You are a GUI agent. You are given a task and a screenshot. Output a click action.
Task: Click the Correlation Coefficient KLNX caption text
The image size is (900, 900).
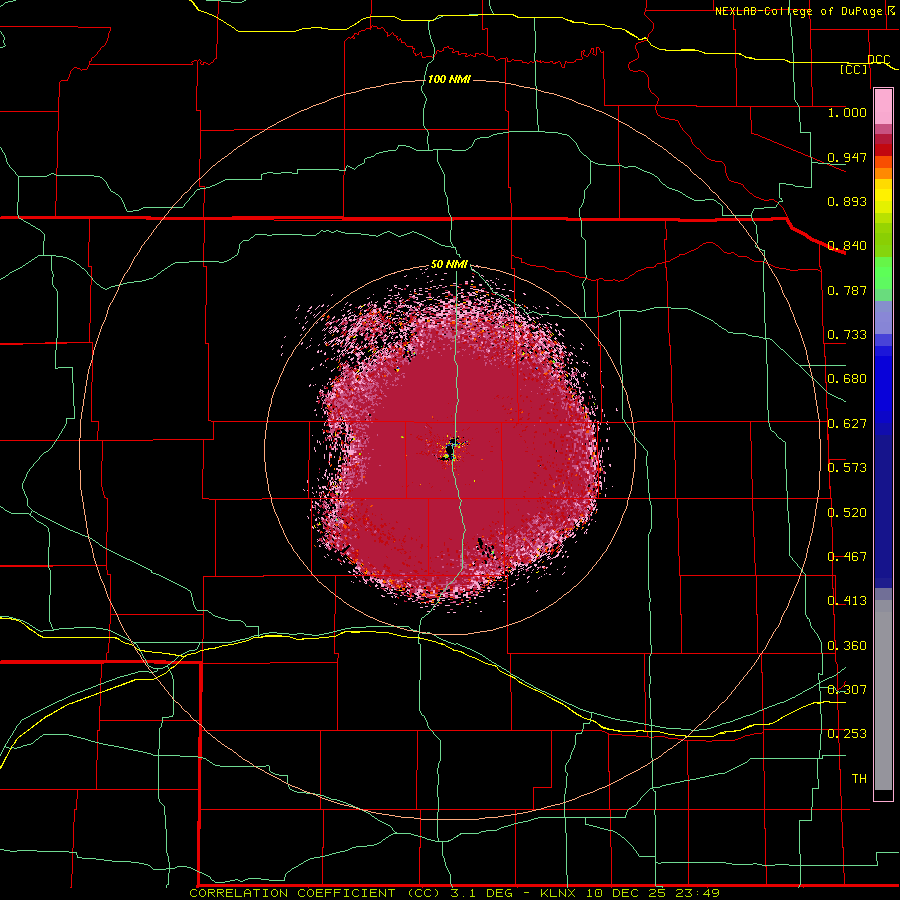454,893
